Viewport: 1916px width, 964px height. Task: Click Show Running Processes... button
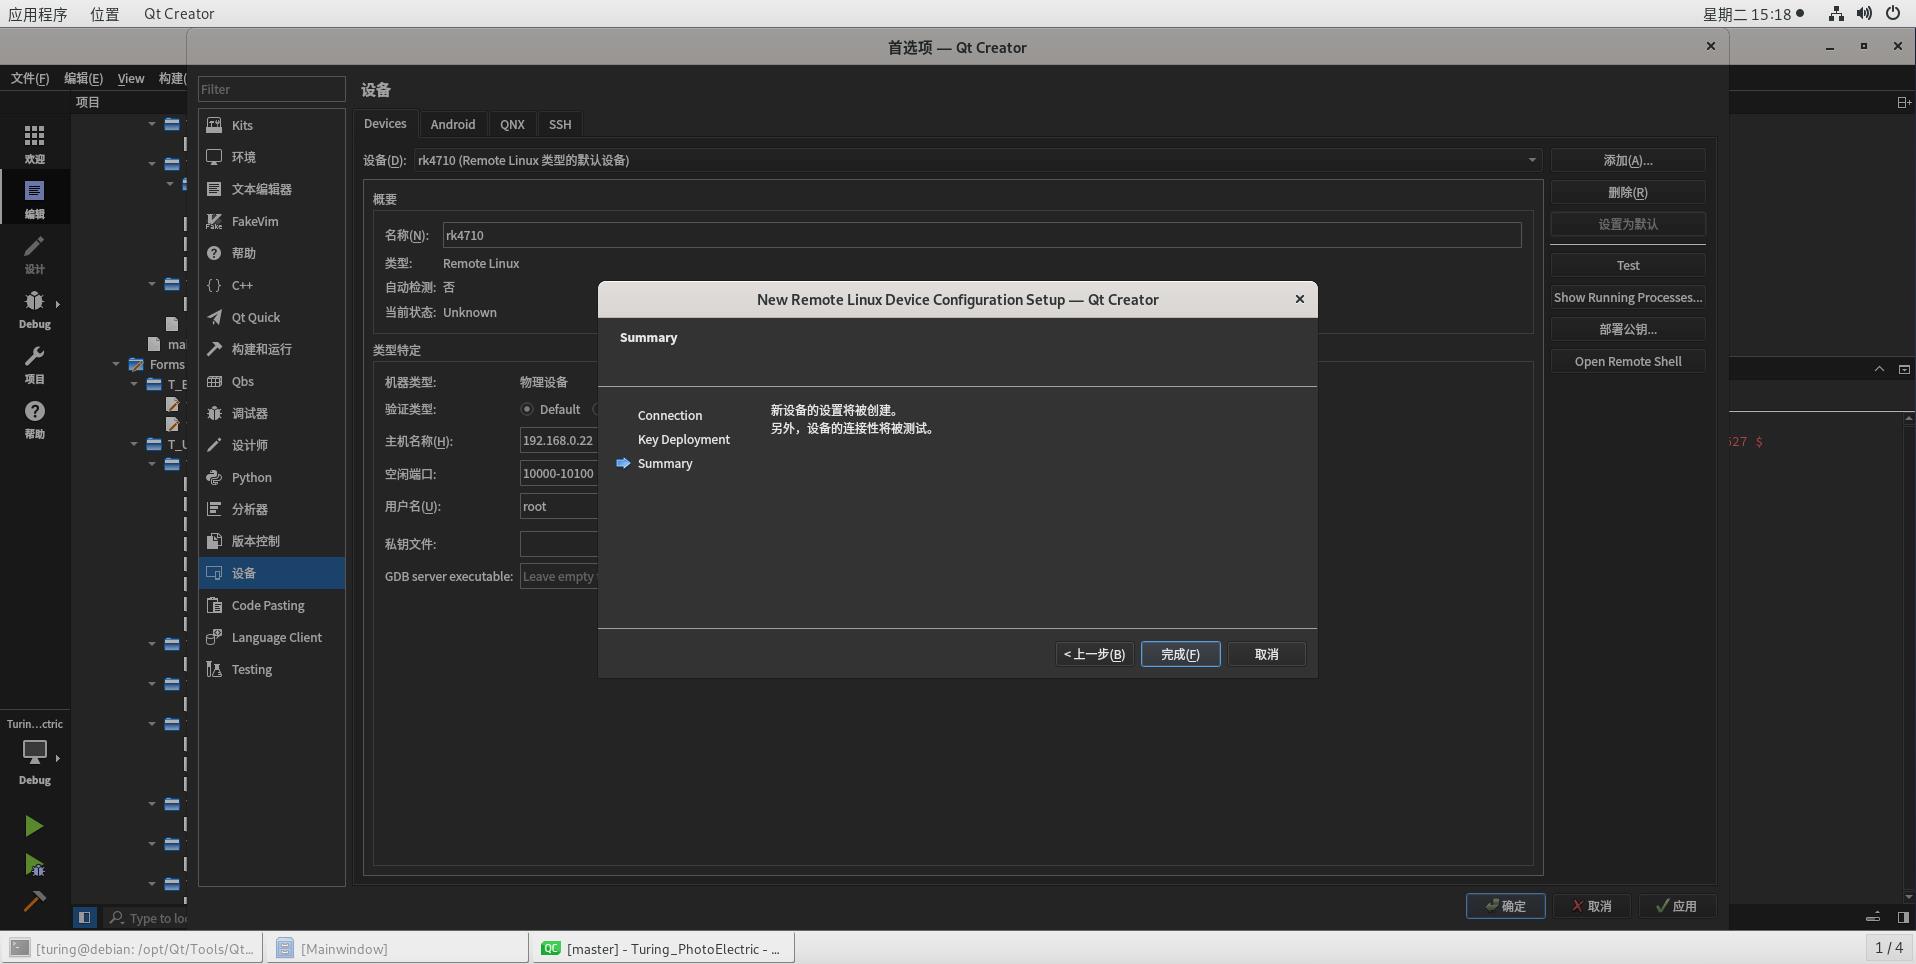(1628, 297)
